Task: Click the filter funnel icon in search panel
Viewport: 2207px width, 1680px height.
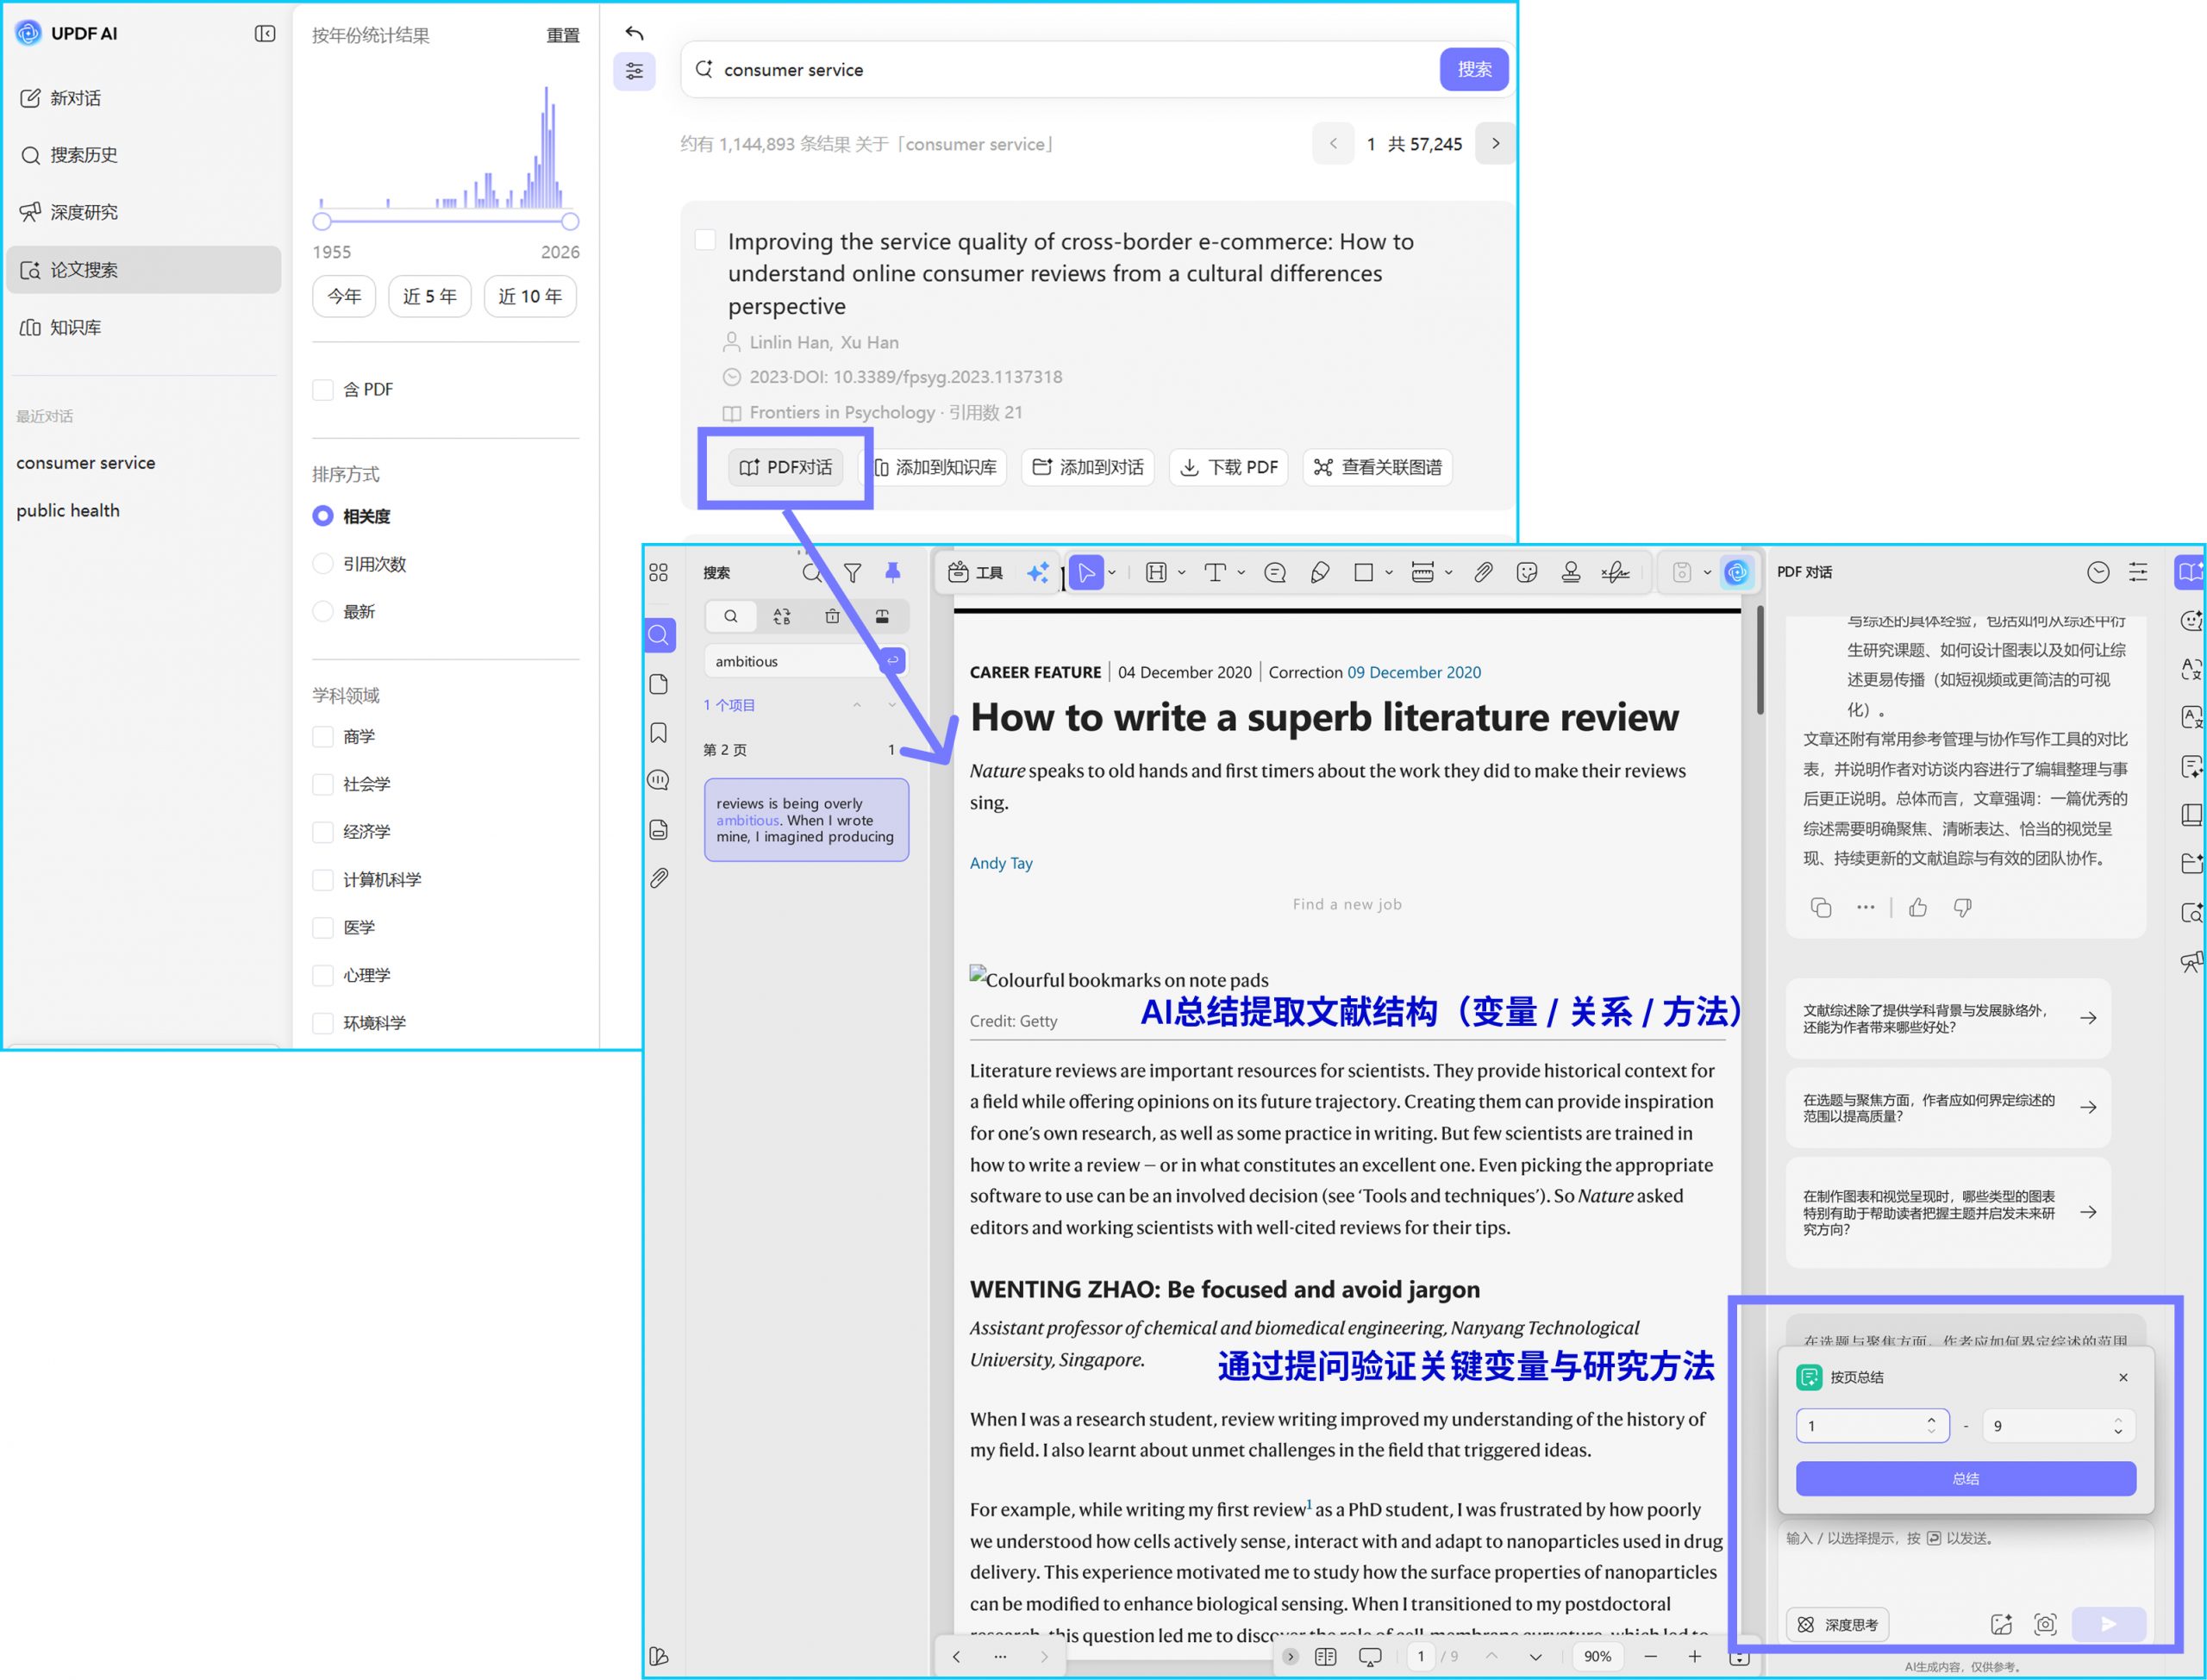Action: point(853,572)
